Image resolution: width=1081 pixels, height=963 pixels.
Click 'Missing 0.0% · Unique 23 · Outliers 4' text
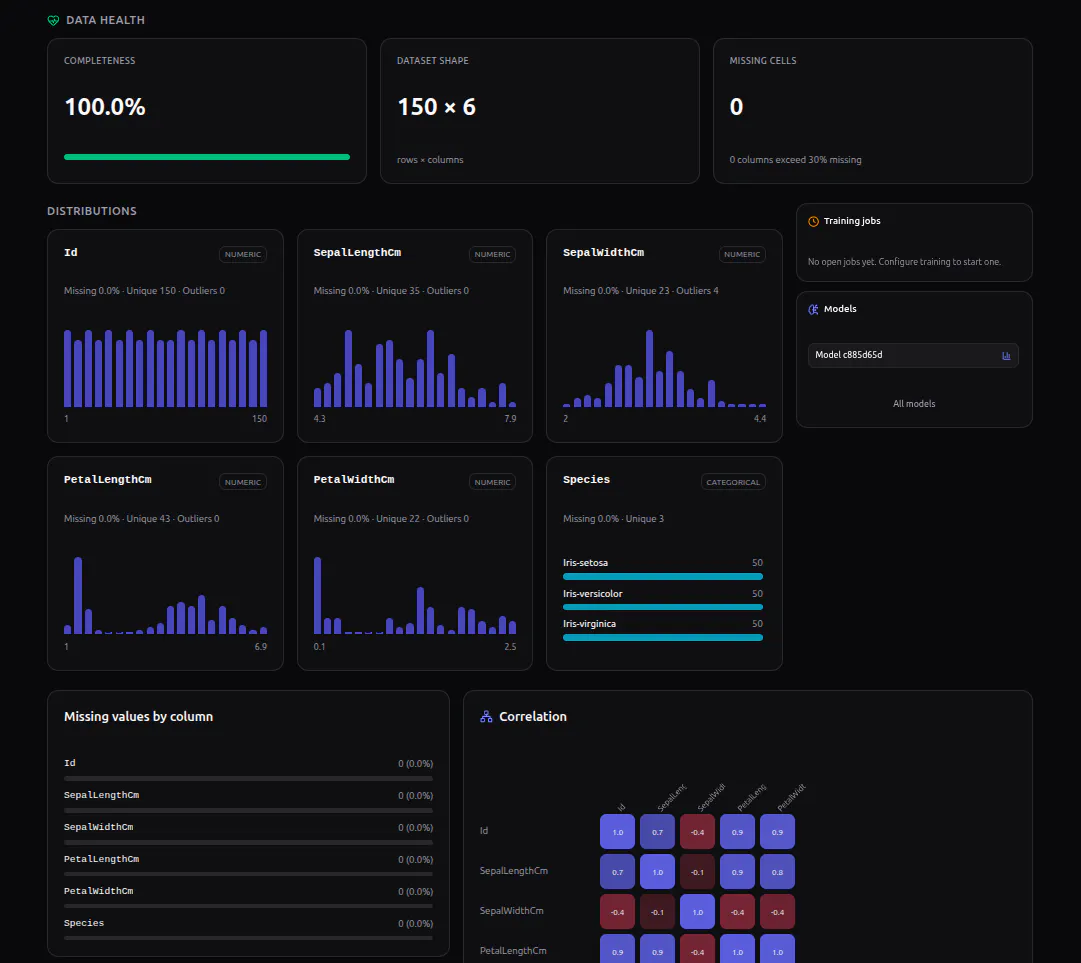640,291
